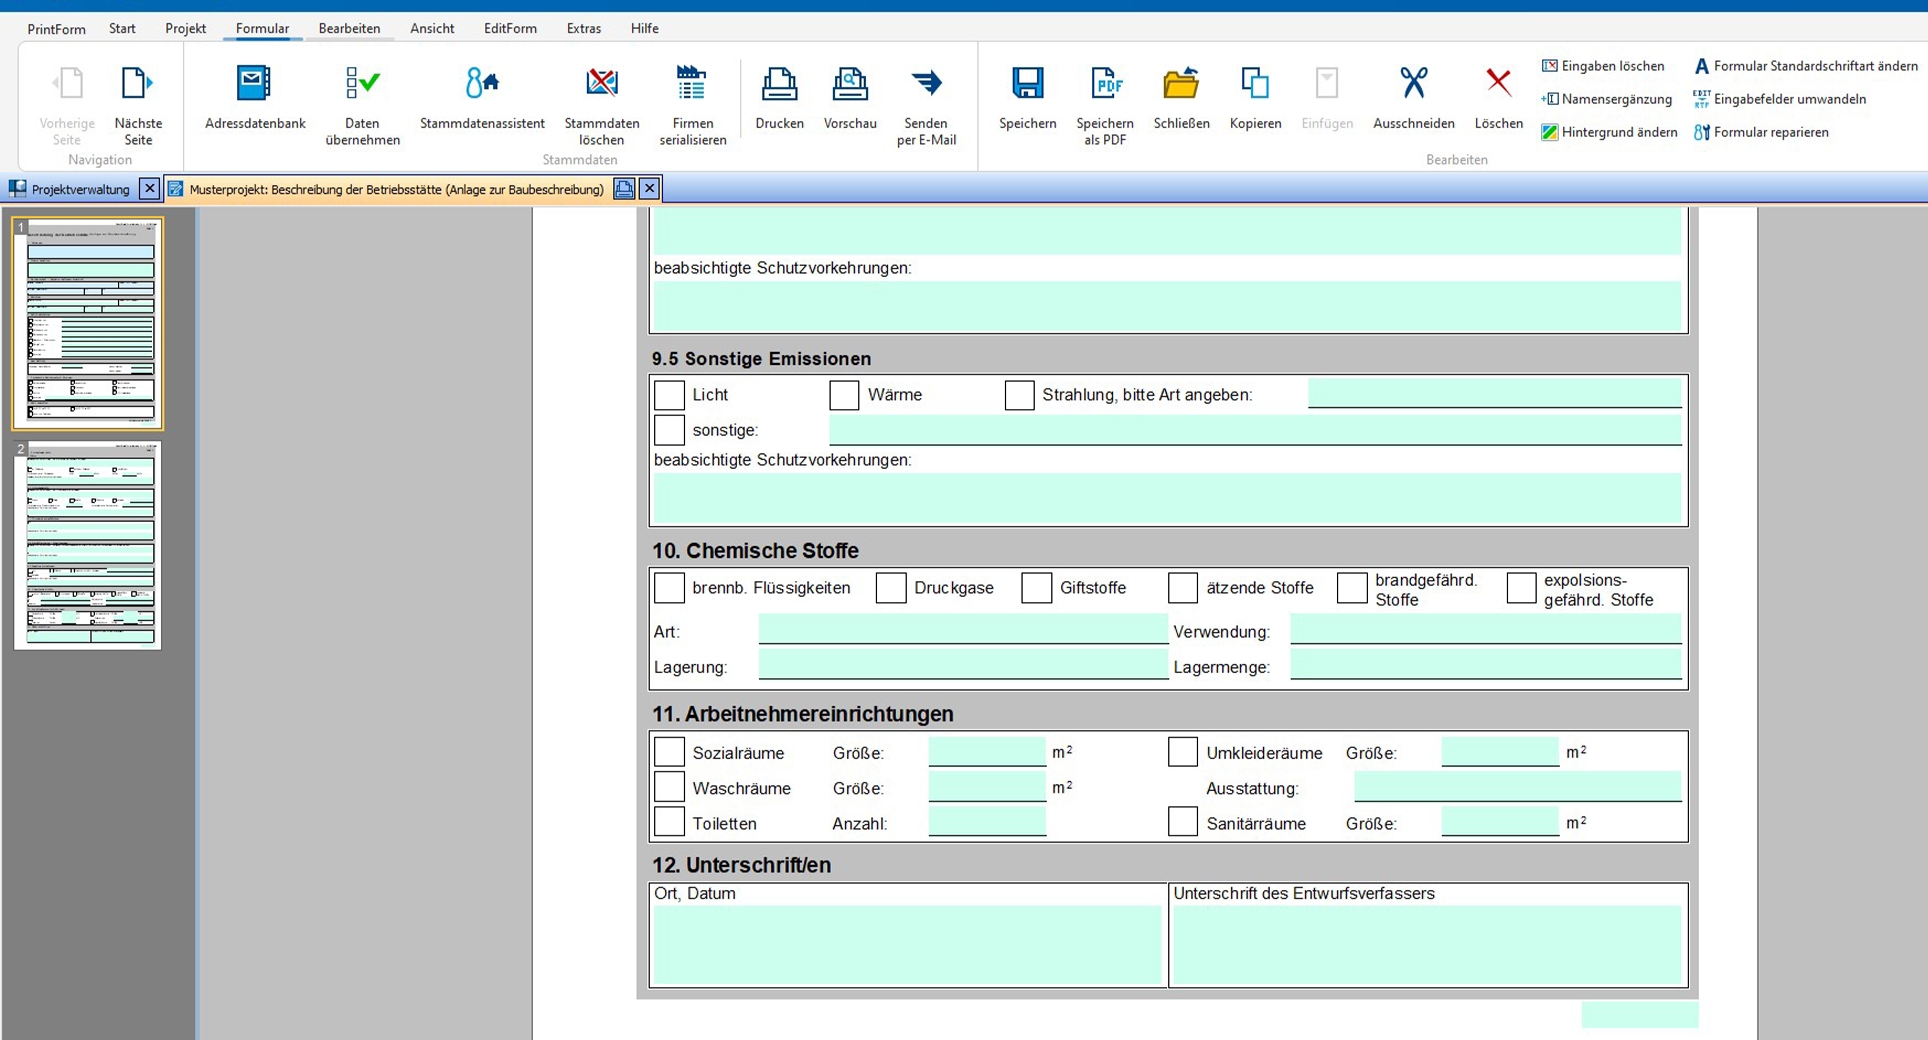Tick the Giftstoffe checkbox

pyautogui.click(x=1036, y=588)
